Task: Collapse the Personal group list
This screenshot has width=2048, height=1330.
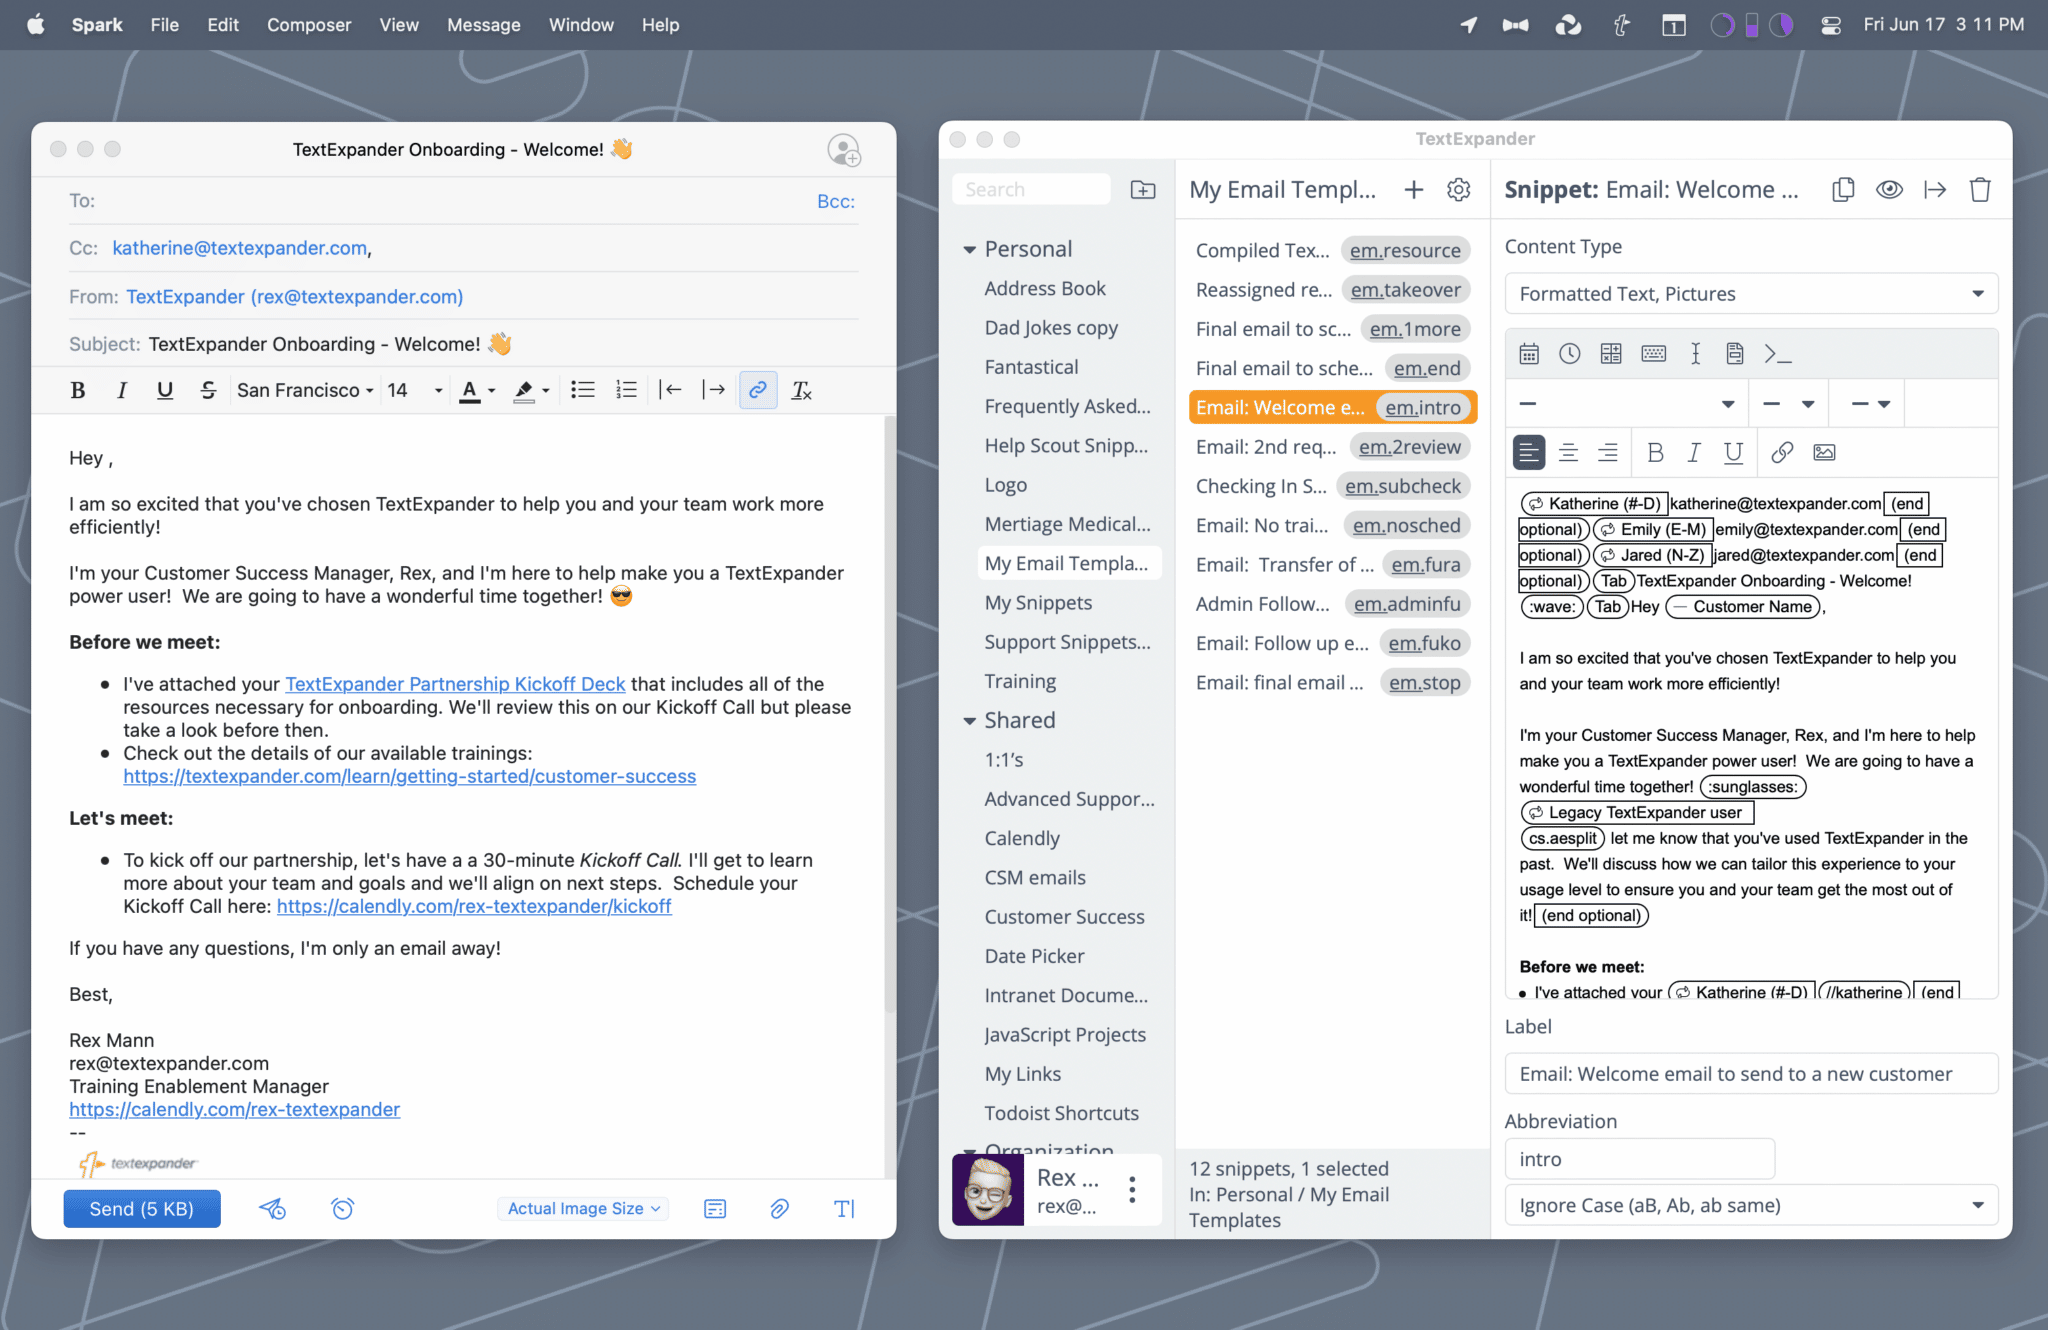Action: pos(969,249)
